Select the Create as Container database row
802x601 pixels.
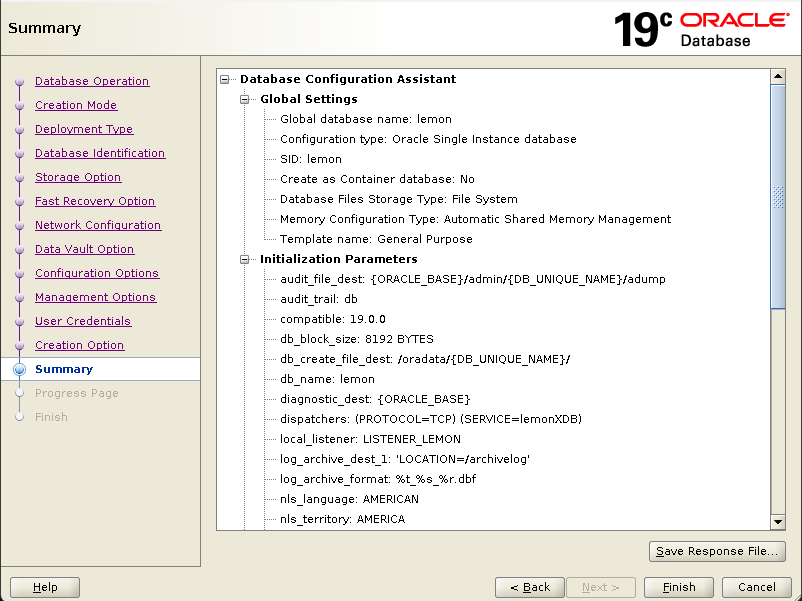coord(377,179)
